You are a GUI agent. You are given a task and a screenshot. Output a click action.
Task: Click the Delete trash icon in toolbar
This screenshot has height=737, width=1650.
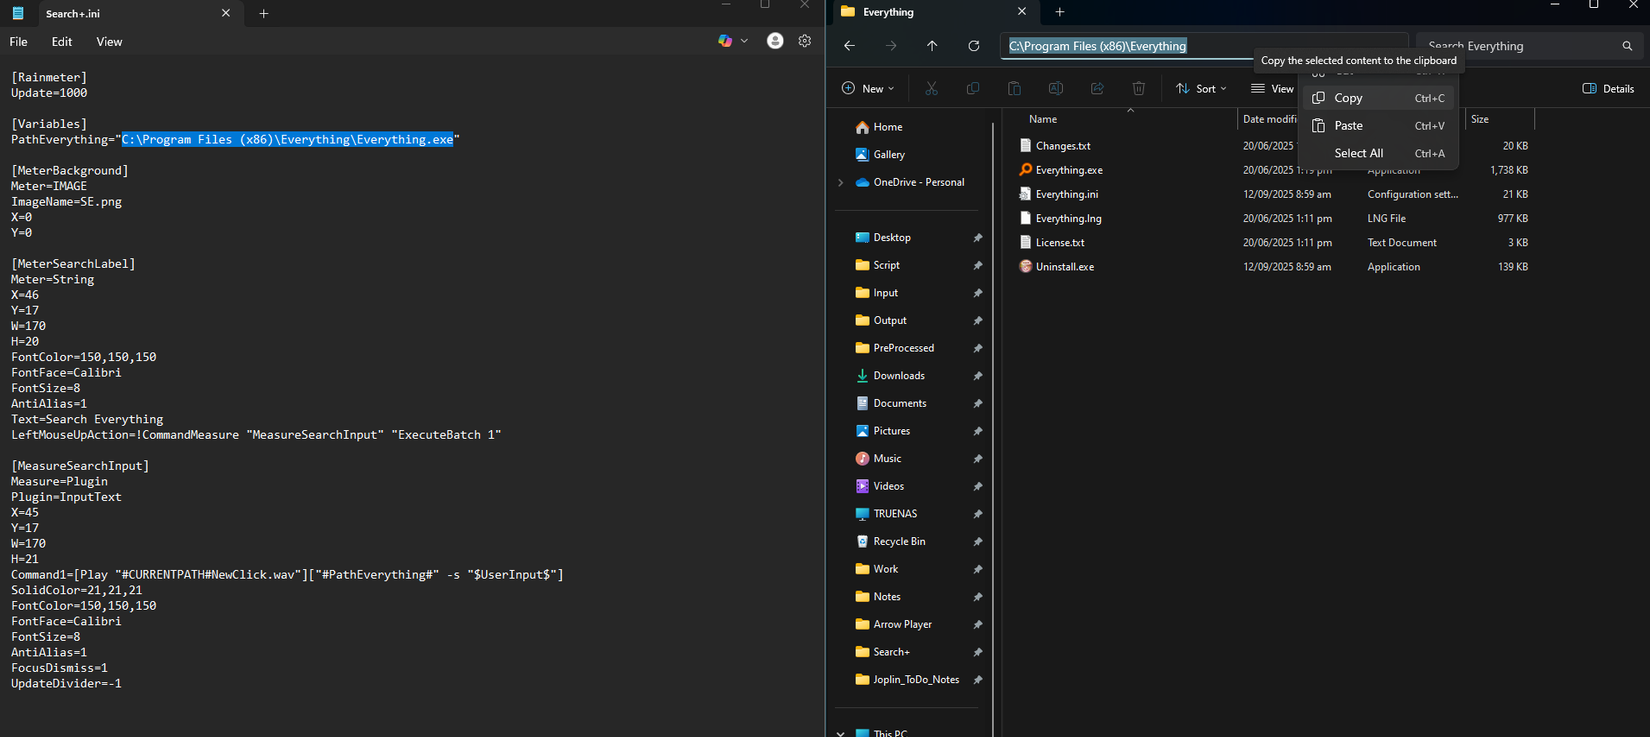[x=1138, y=89]
